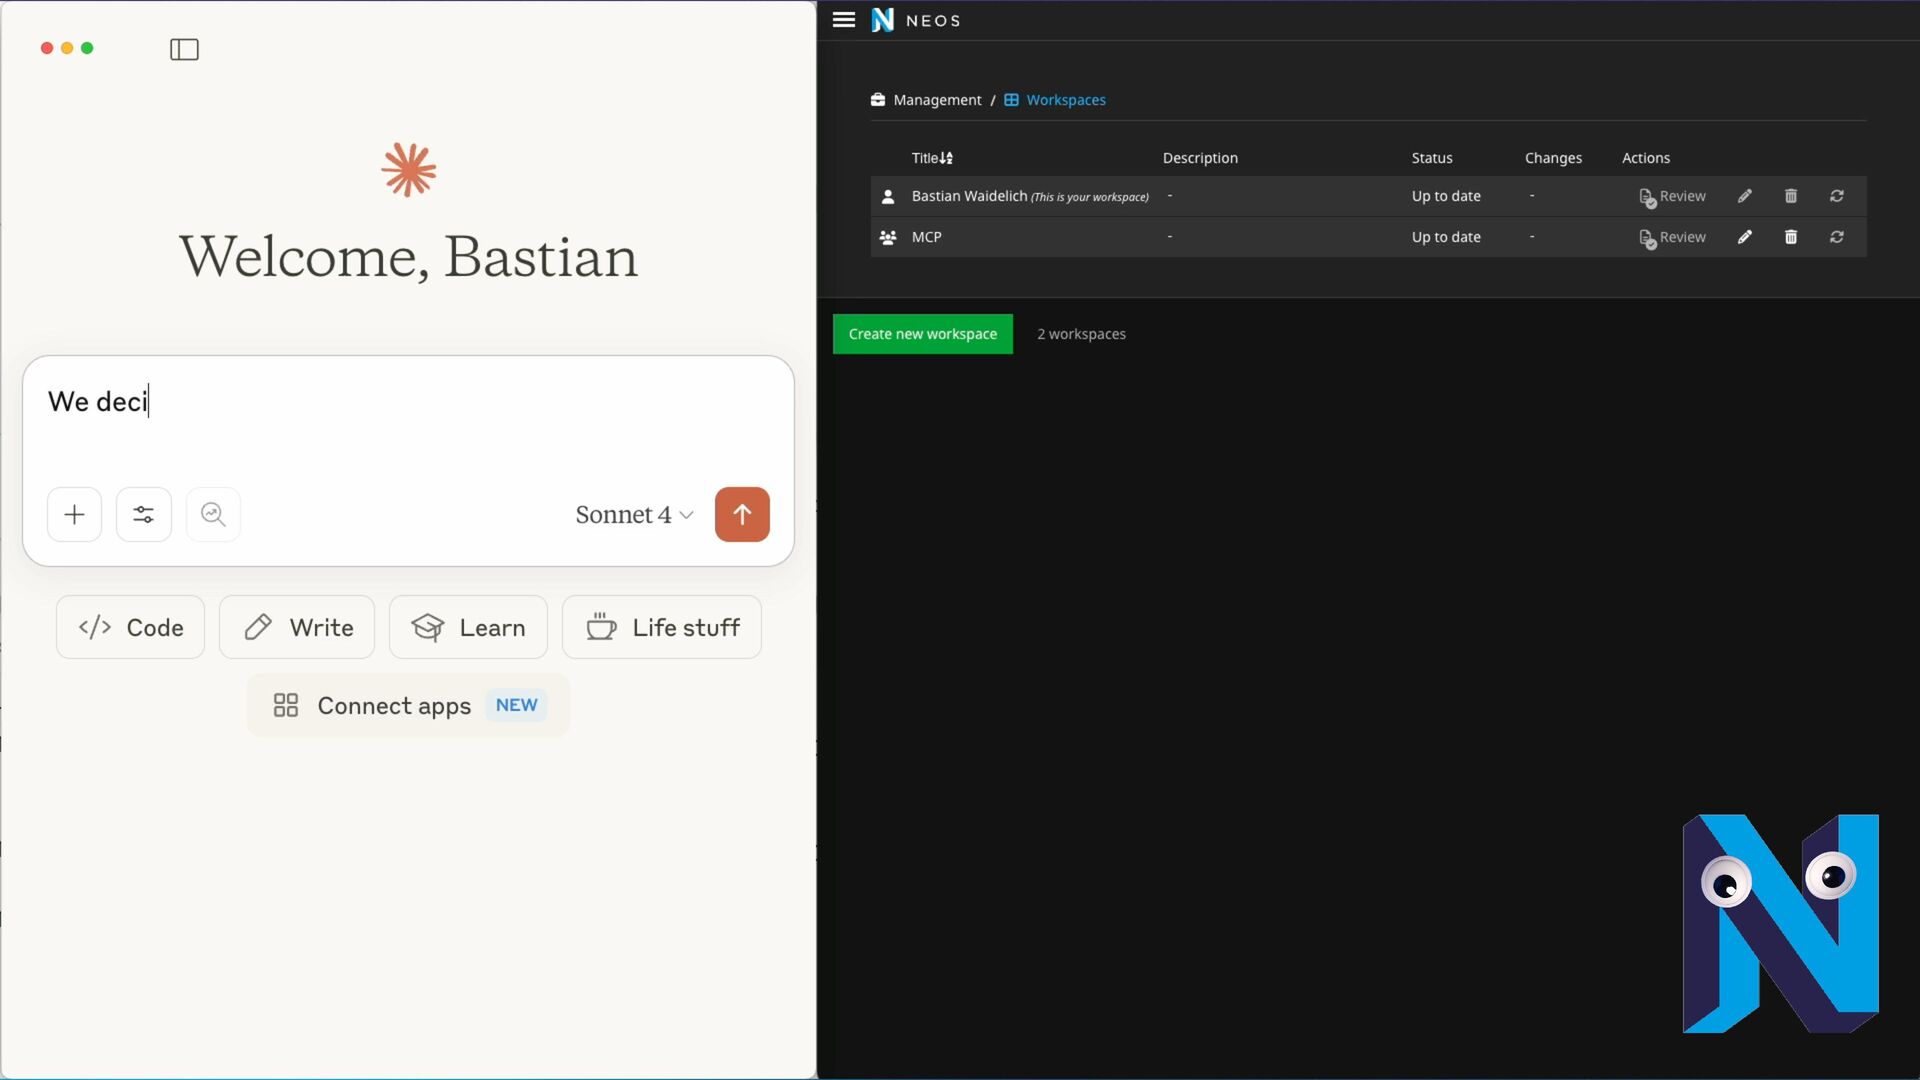Open the NEOS hamburger menu
The height and width of the screenshot is (1080, 1920).
(844, 20)
